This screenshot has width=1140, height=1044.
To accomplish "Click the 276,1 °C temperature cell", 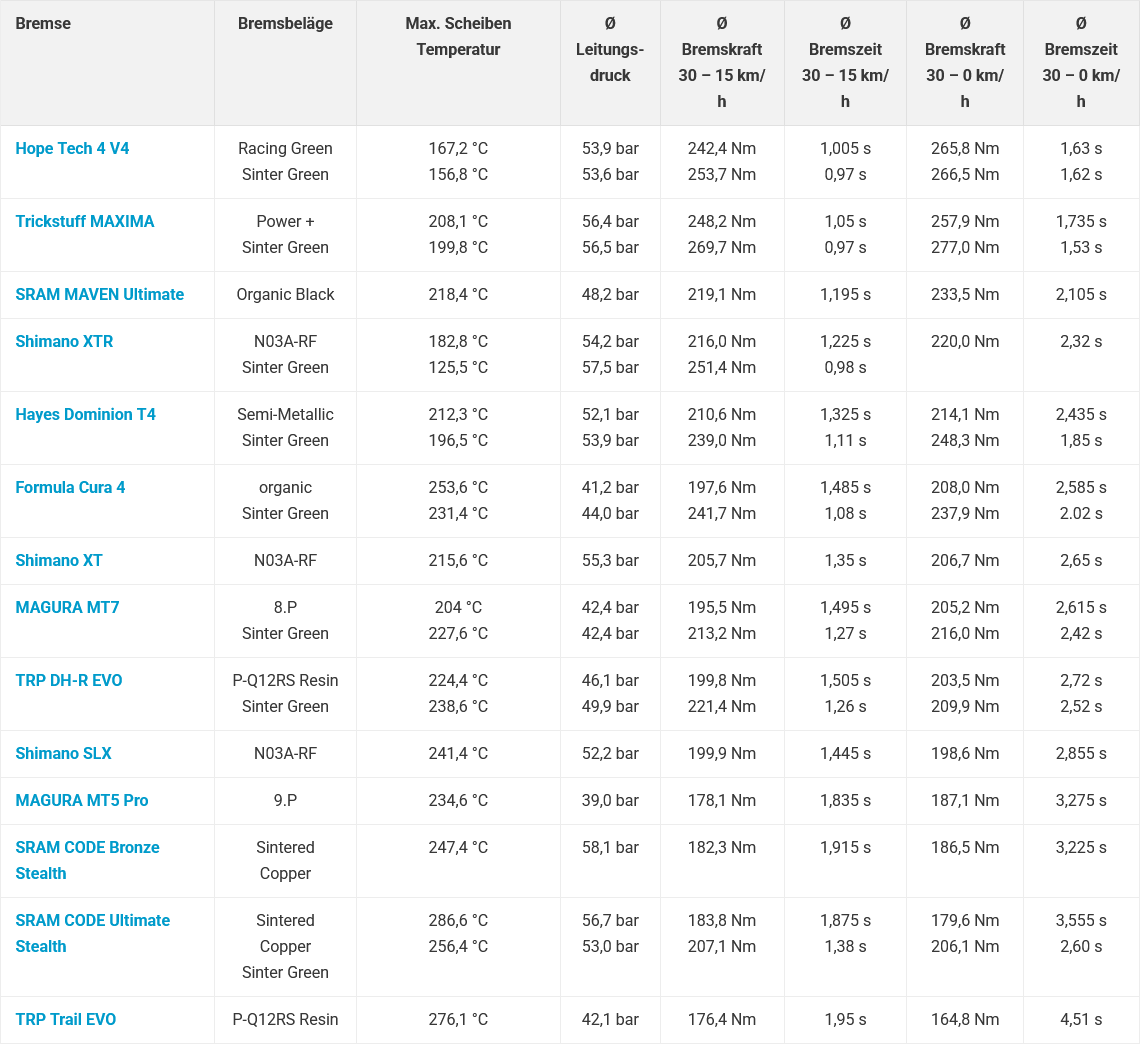I will 458,1019.
